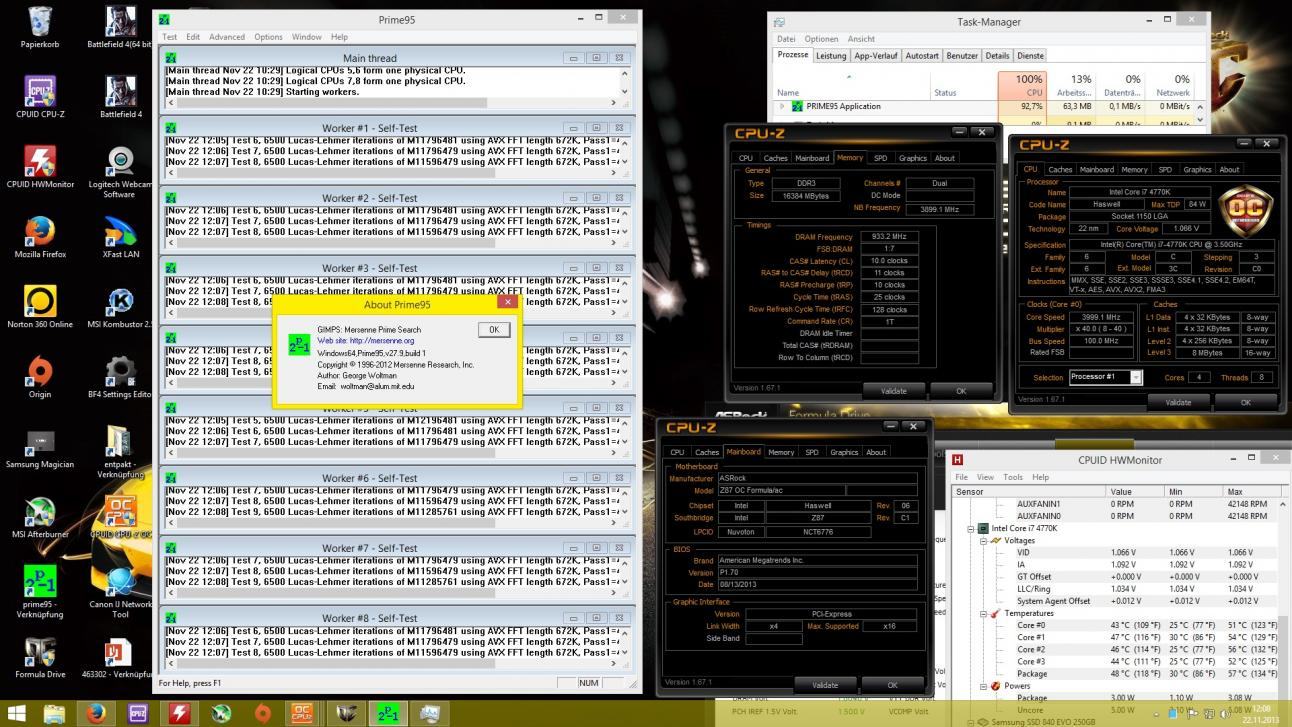Image resolution: width=1292 pixels, height=727 pixels.
Task: Click the Origin icon in the taskbar
Action: 262,713
